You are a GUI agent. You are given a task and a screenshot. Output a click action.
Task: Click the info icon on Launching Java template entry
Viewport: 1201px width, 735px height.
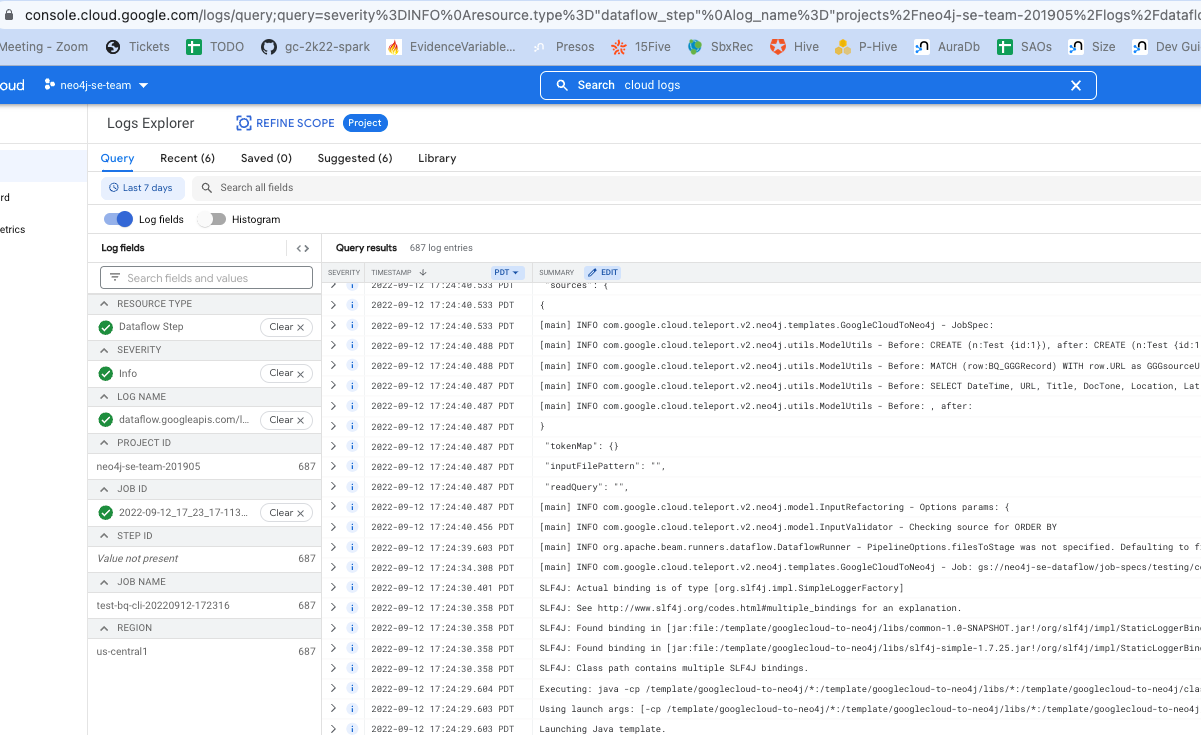pyautogui.click(x=352, y=729)
